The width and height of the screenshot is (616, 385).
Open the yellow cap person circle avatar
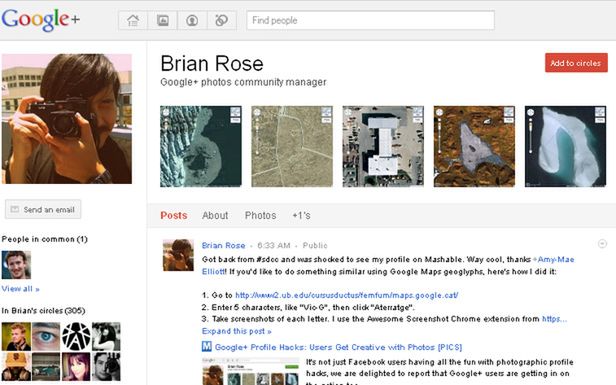point(16,367)
